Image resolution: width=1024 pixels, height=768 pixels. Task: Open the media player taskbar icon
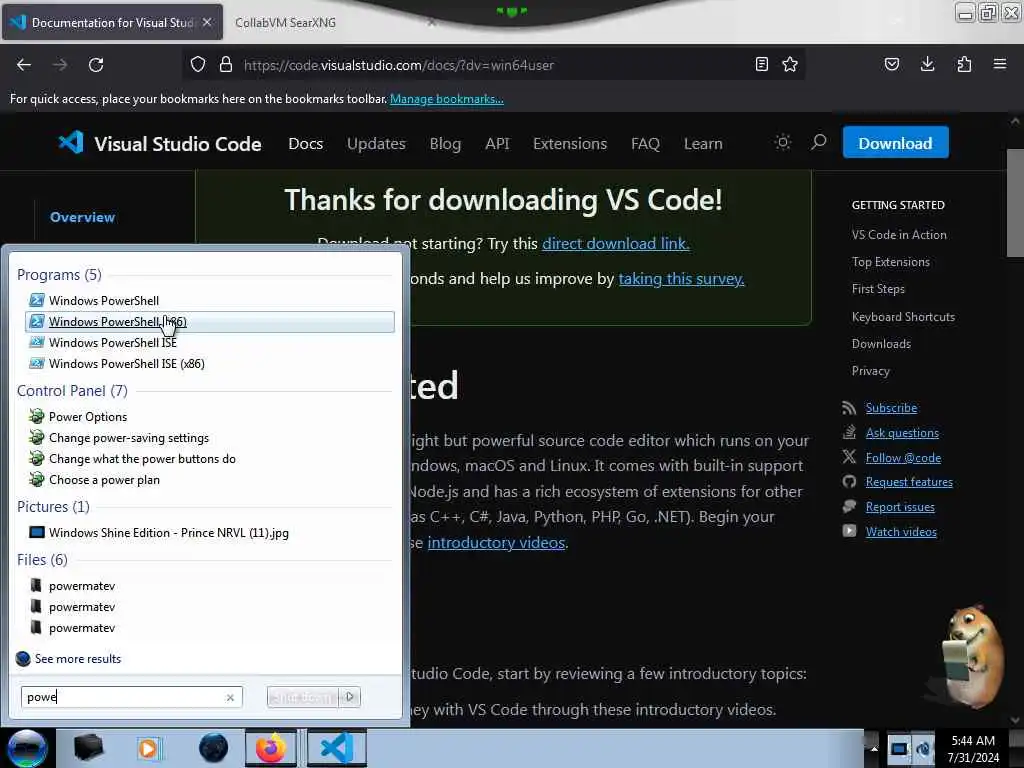pos(149,748)
